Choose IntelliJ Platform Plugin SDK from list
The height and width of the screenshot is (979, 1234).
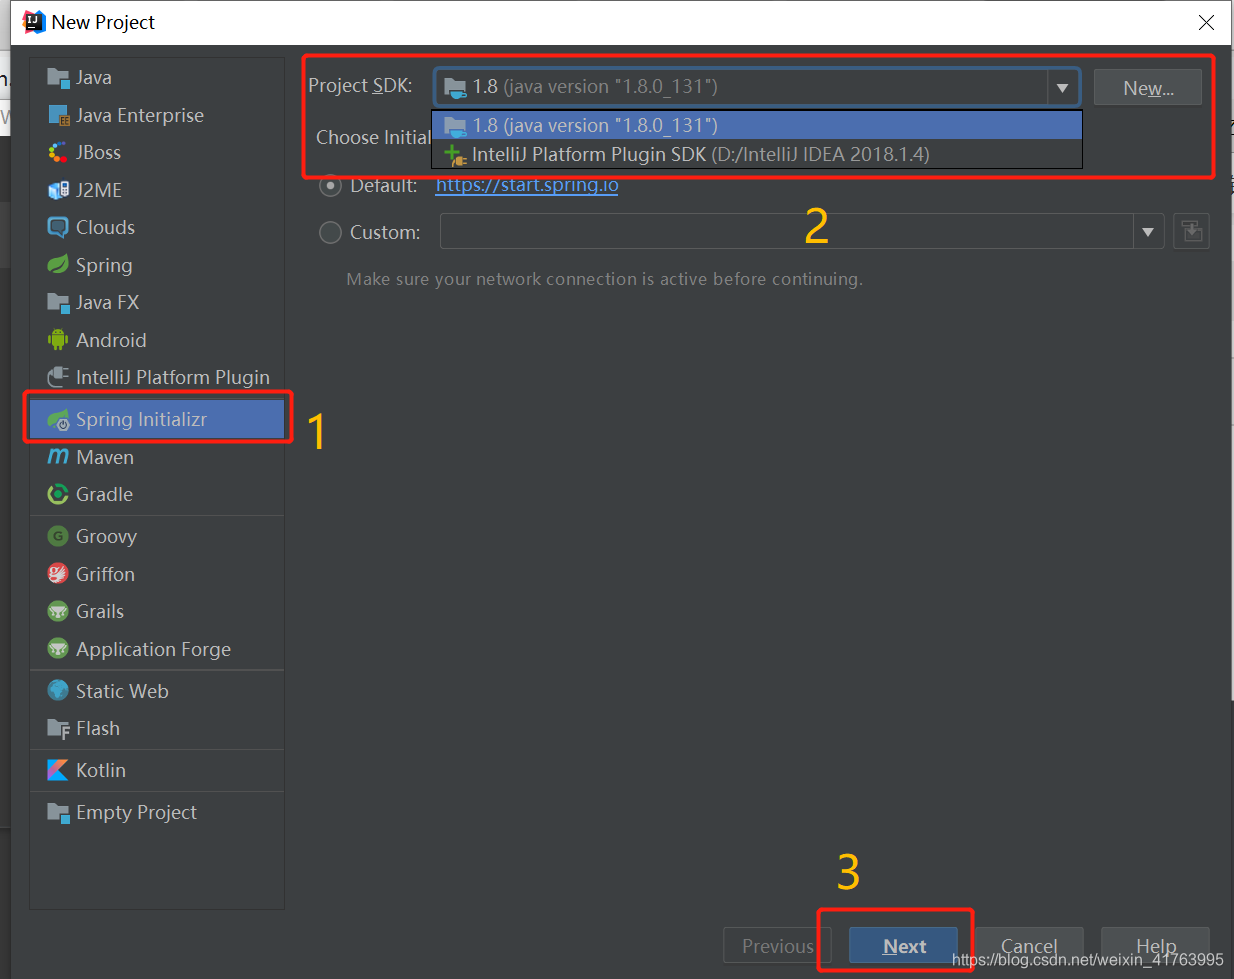pos(757,154)
